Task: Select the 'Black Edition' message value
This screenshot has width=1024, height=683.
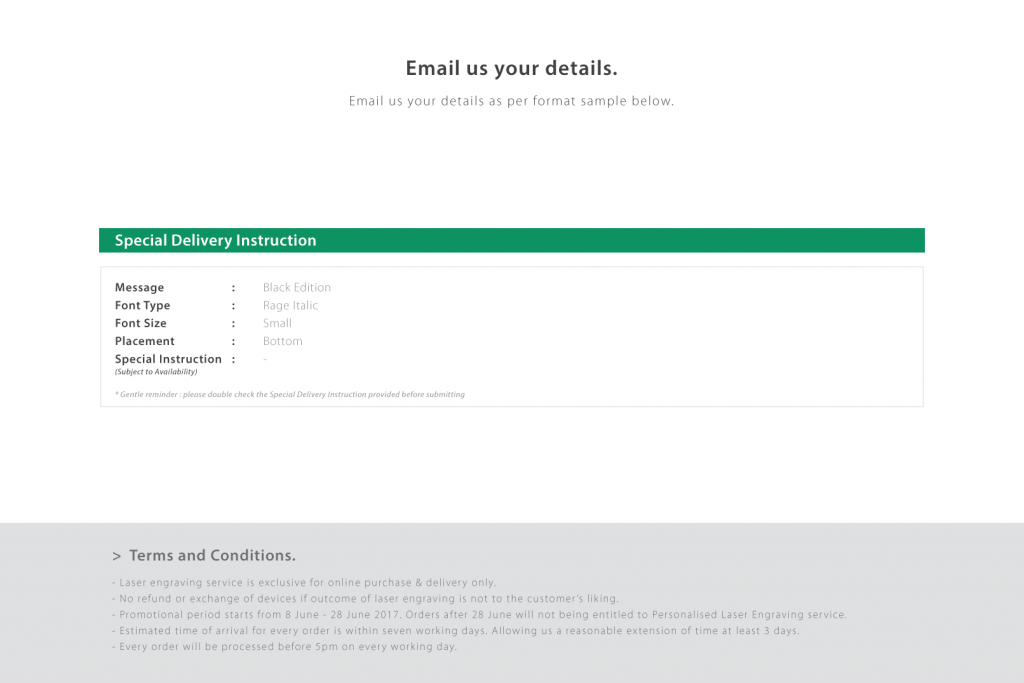Action: tap(296, 287)
